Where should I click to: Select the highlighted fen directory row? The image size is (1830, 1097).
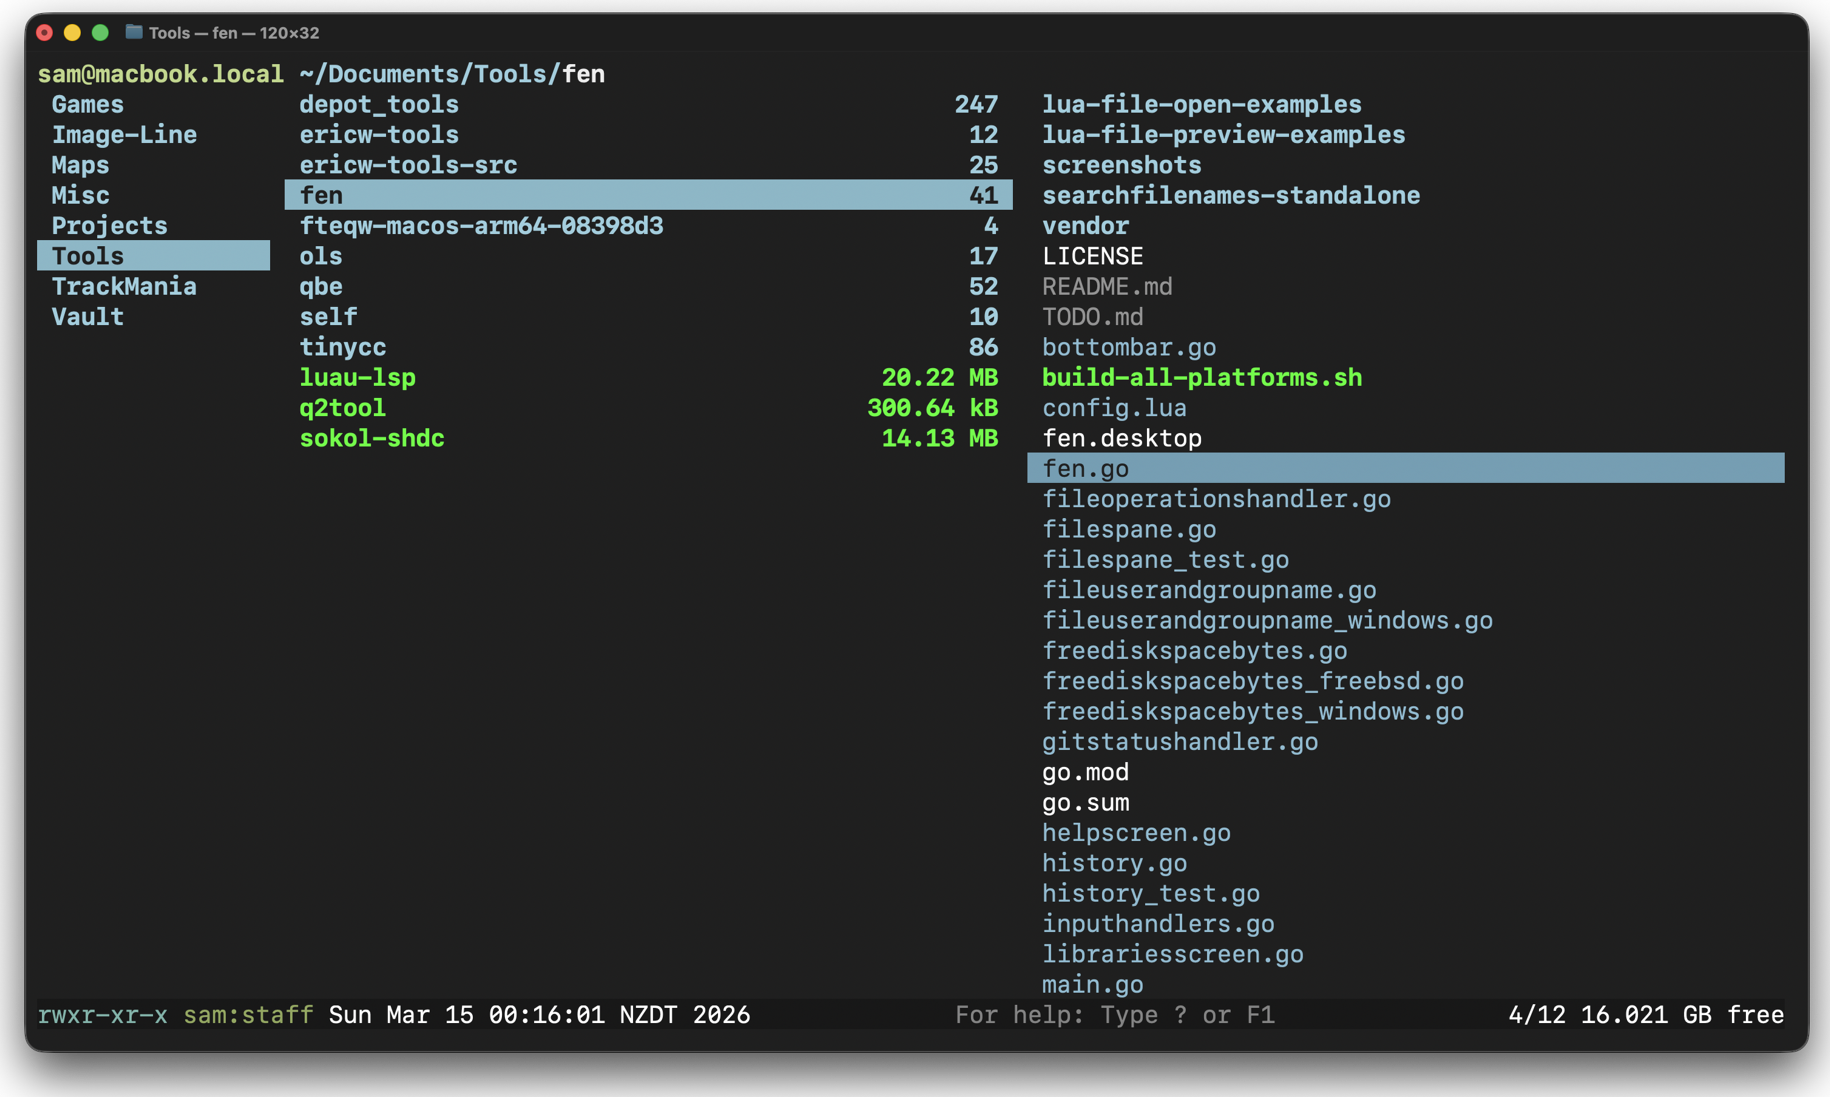point(648,195)
